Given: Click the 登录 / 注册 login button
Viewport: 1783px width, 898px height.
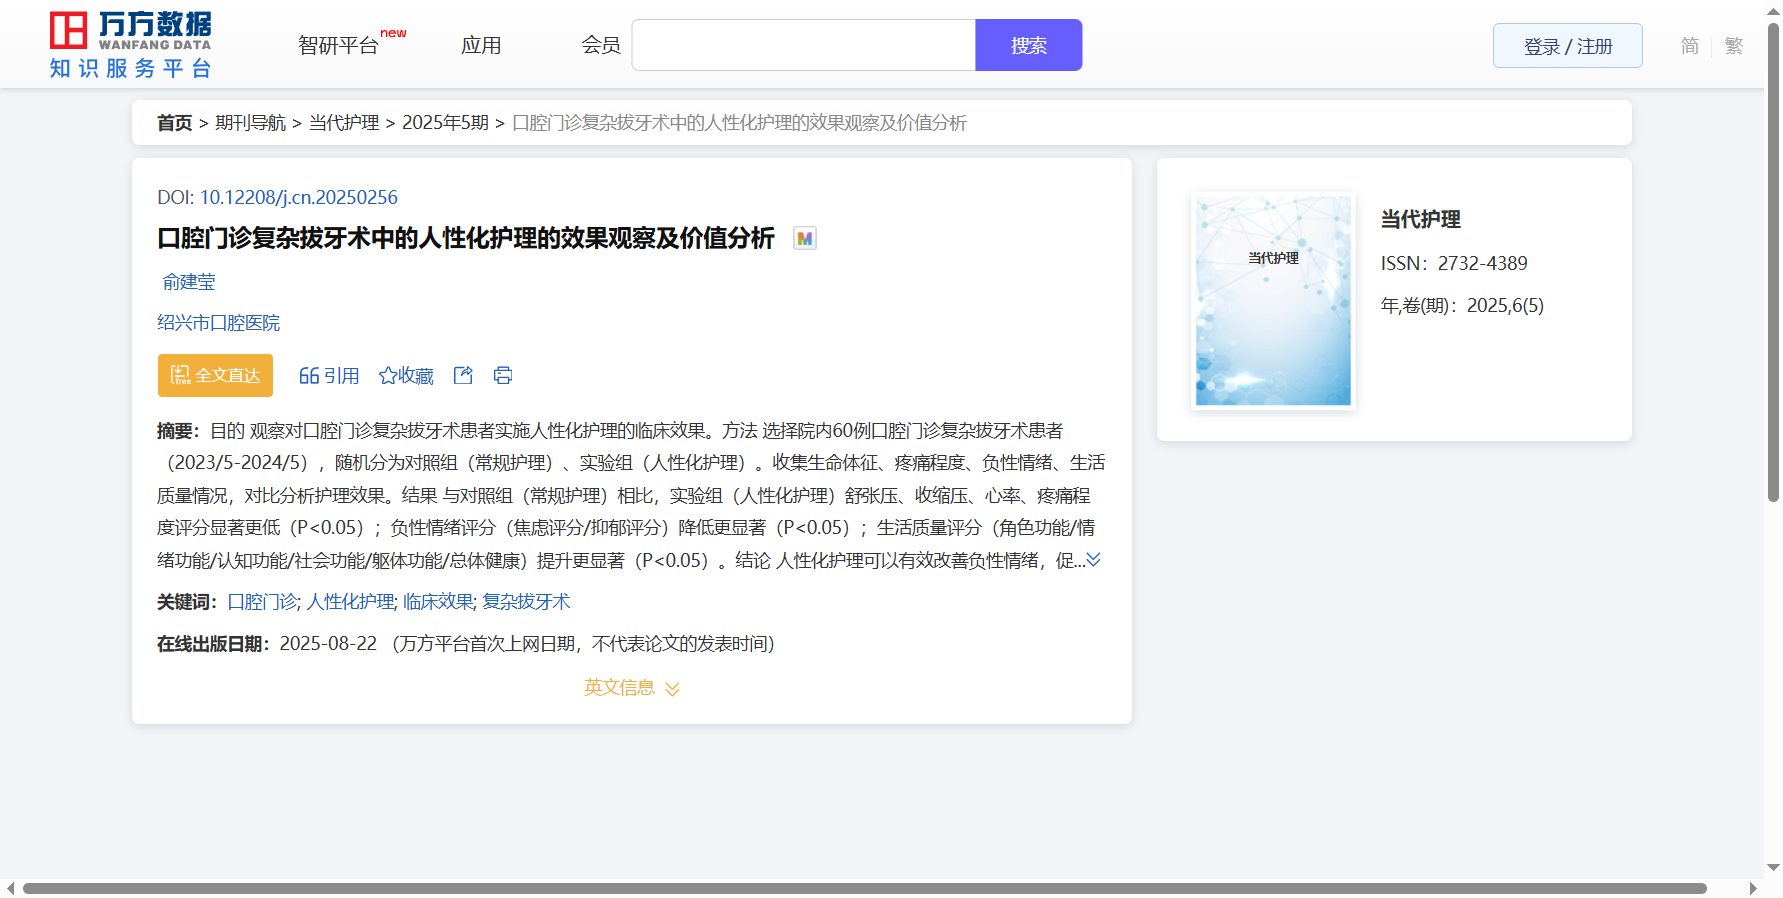Looking at the screenshot, I should 1567,46.
